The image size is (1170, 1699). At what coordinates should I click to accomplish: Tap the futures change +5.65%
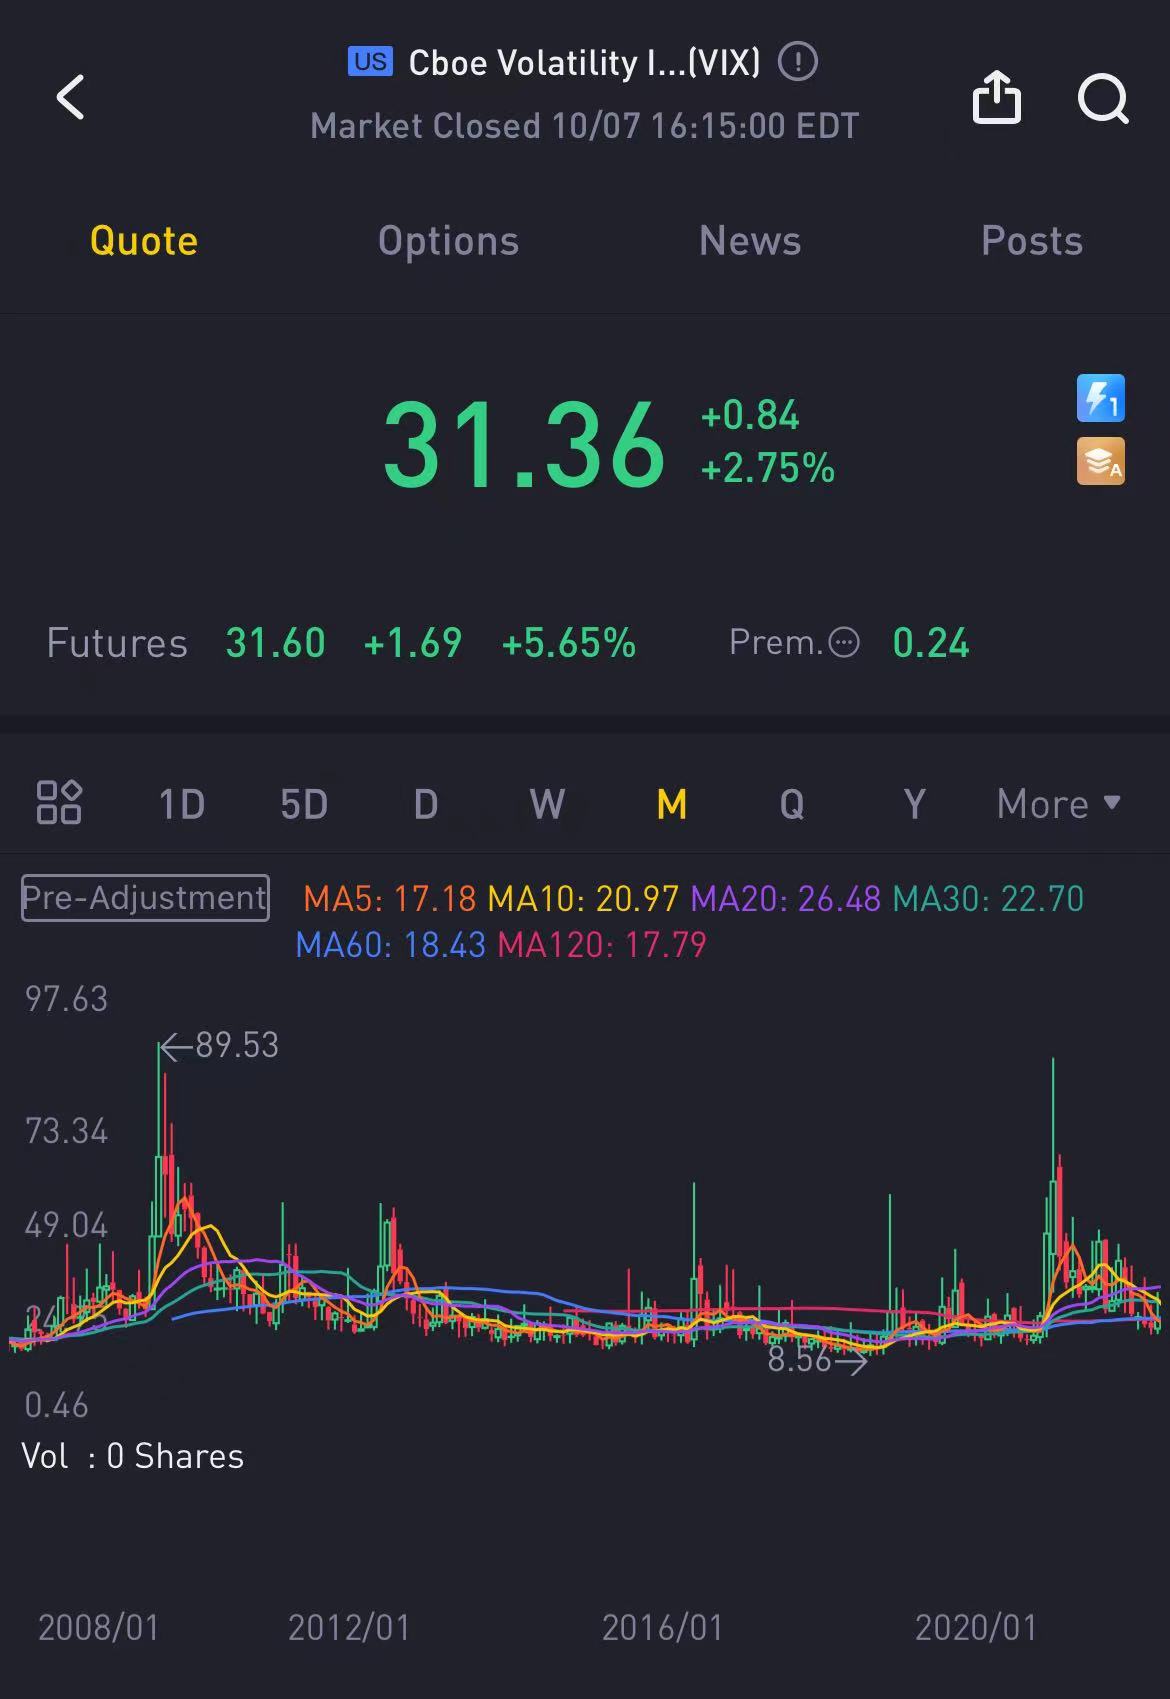(x=569, y=643)
